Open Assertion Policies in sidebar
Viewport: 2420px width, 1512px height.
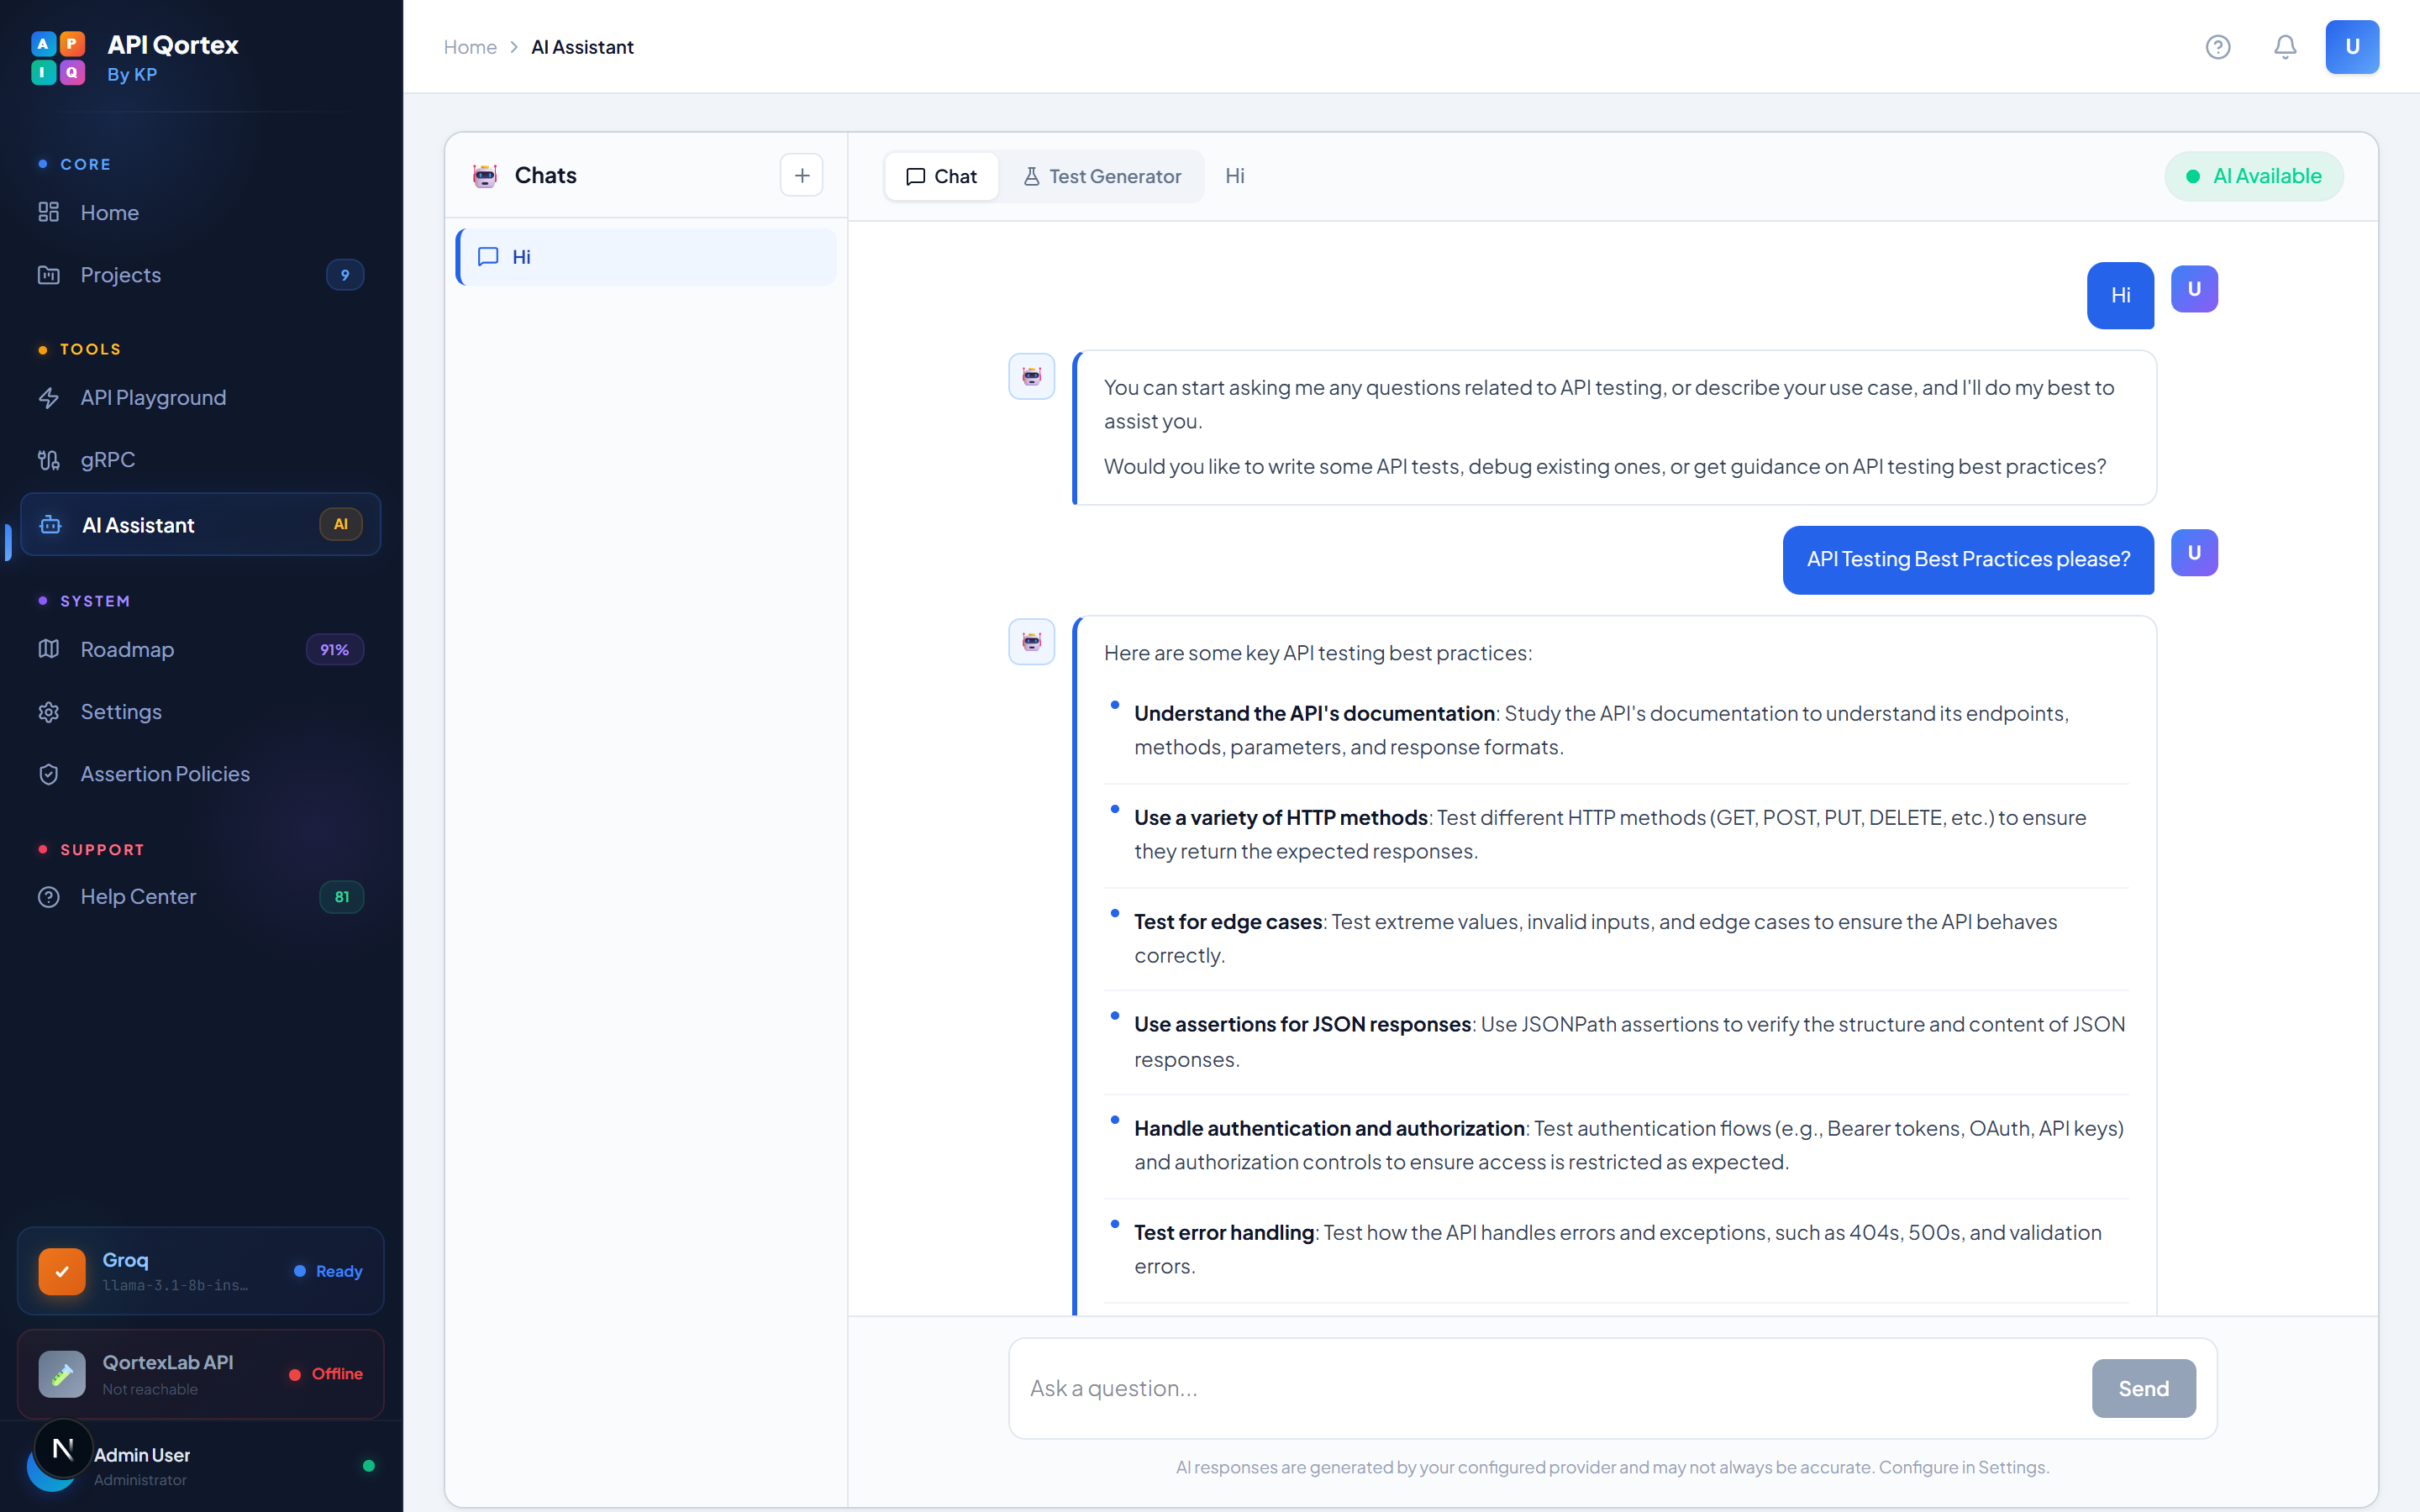(x=165, y=774)
